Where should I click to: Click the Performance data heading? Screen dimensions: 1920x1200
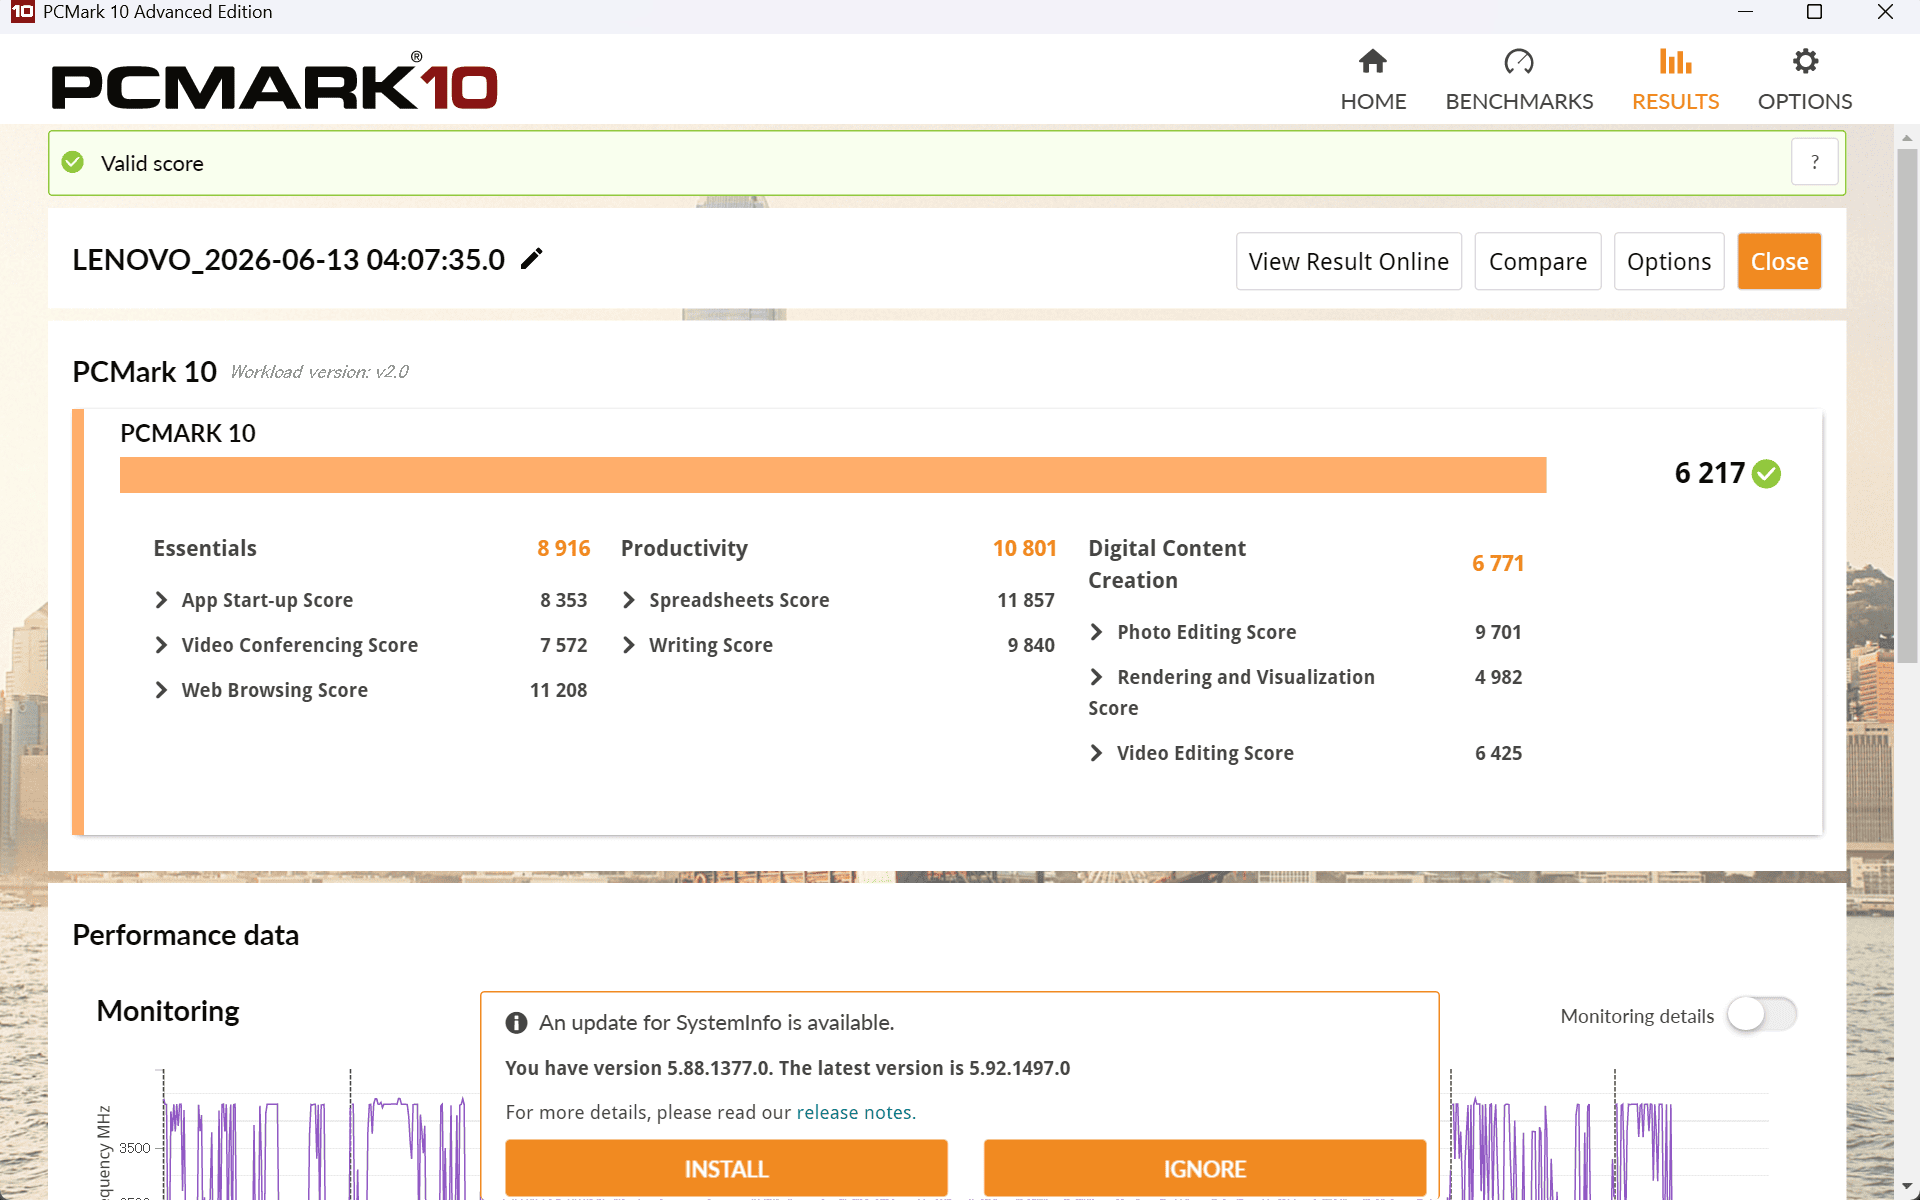186,935
